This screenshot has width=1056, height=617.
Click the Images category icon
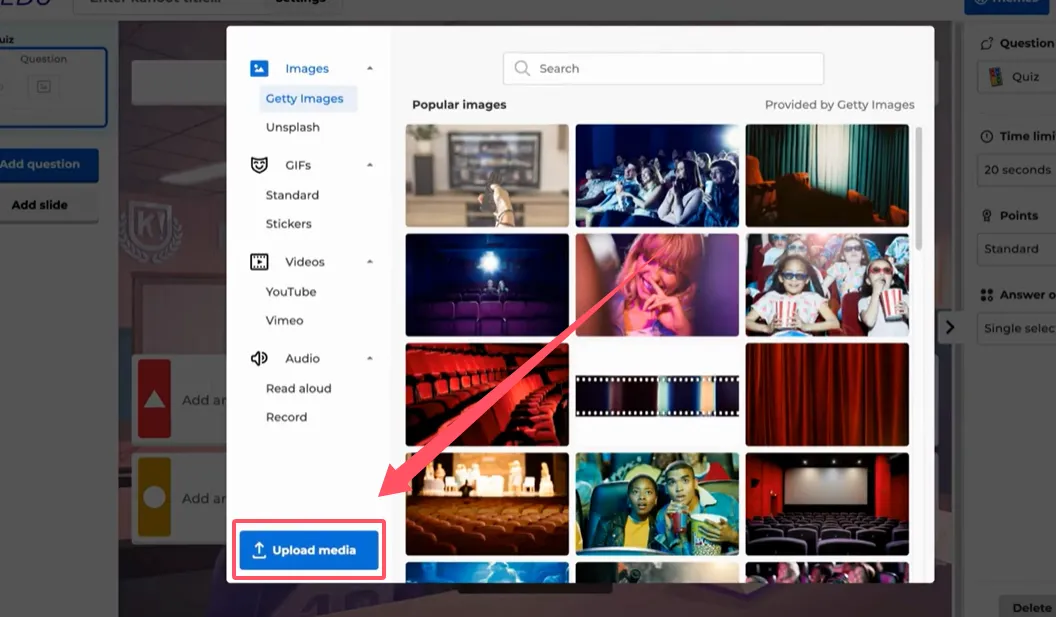coord(259,69)
